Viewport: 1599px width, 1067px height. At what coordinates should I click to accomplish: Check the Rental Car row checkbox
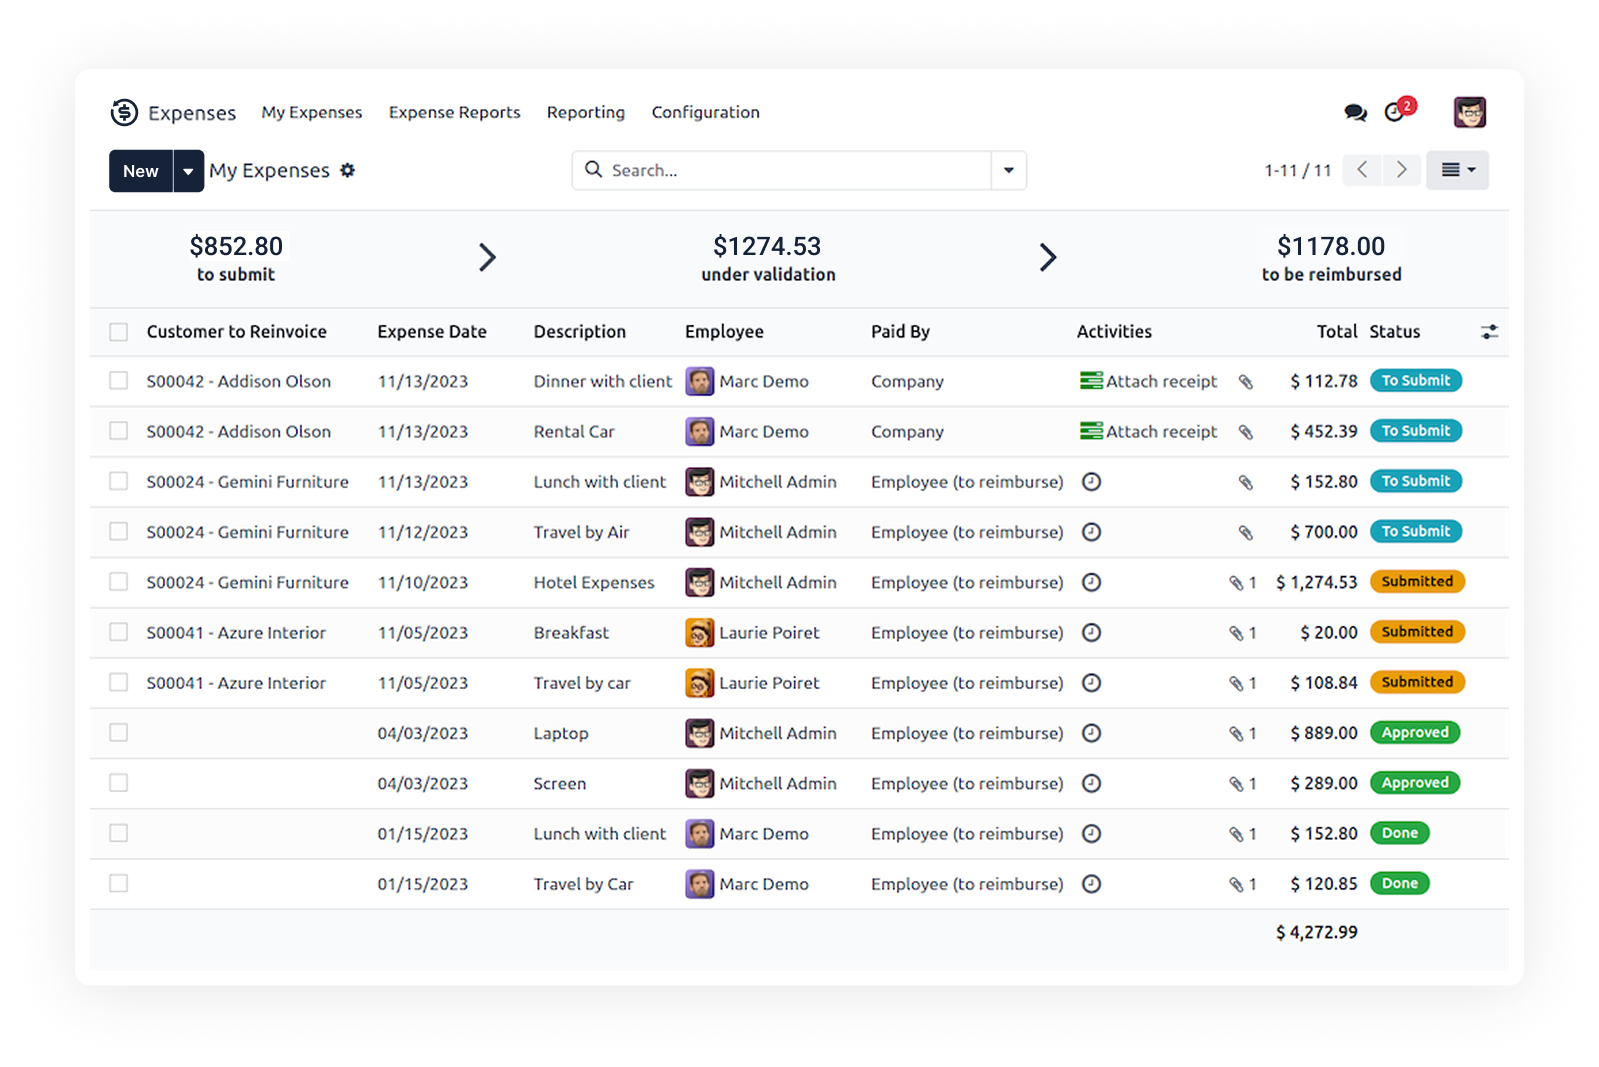119,431
